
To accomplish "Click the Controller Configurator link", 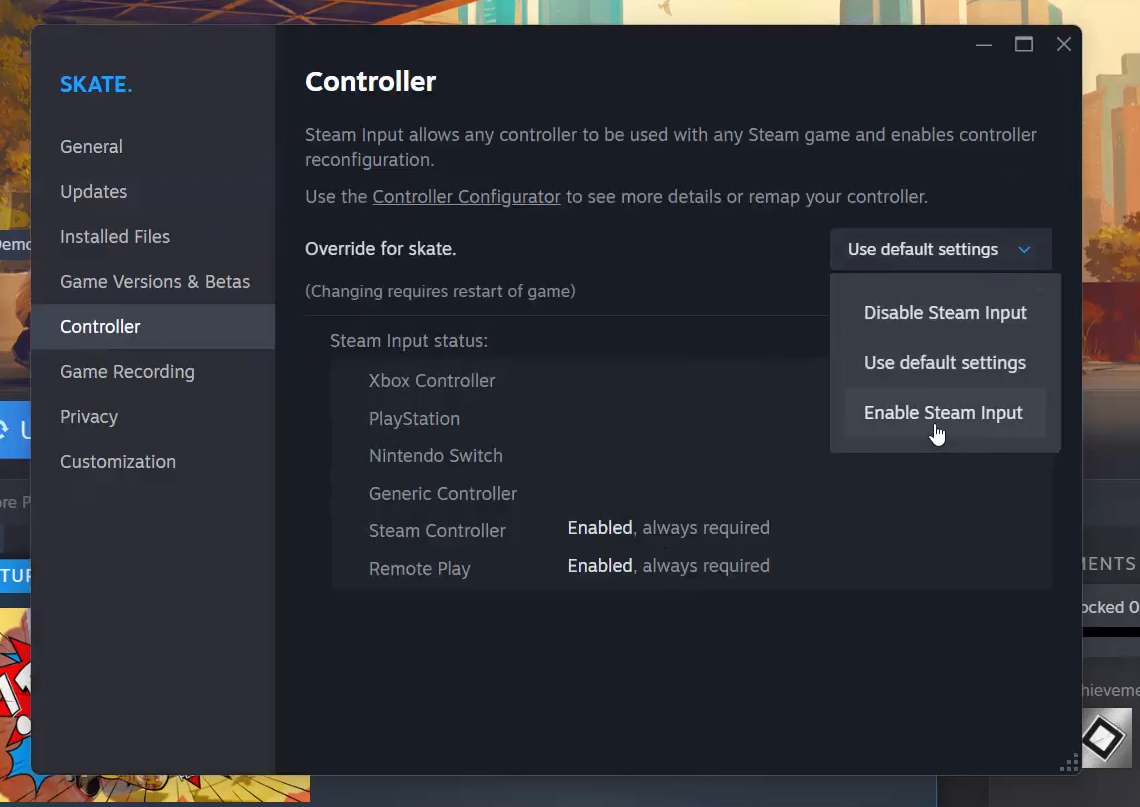I will coord(466,197).
